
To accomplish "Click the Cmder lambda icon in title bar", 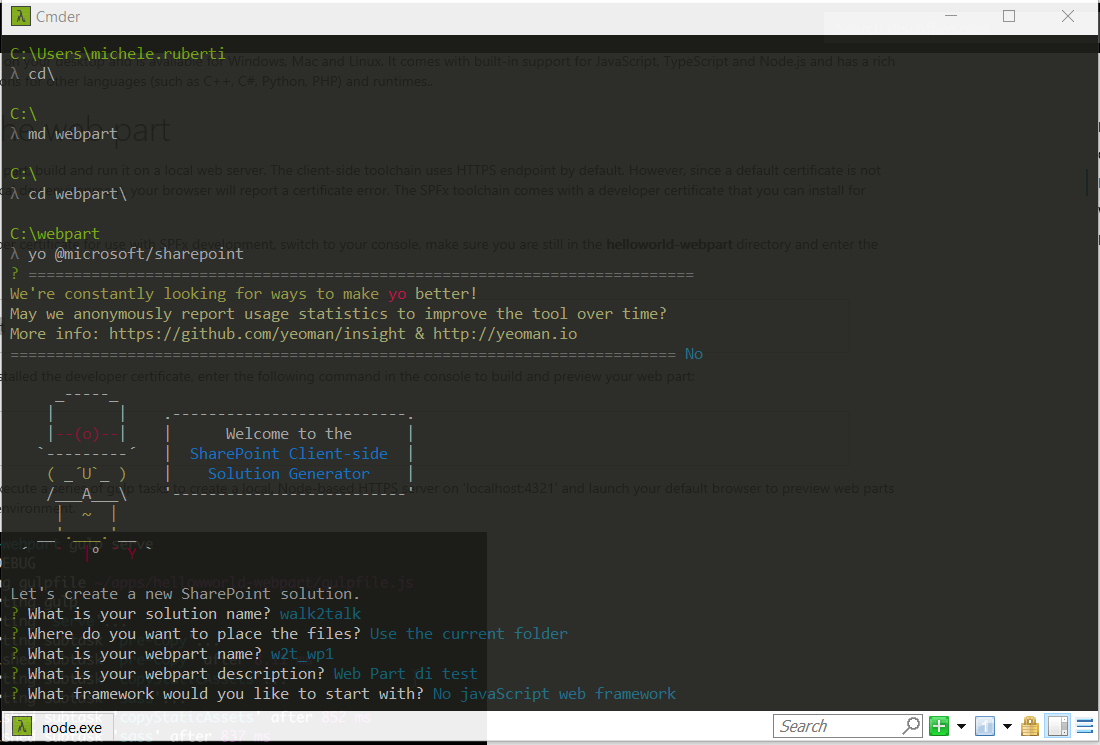I will point(20,16).
